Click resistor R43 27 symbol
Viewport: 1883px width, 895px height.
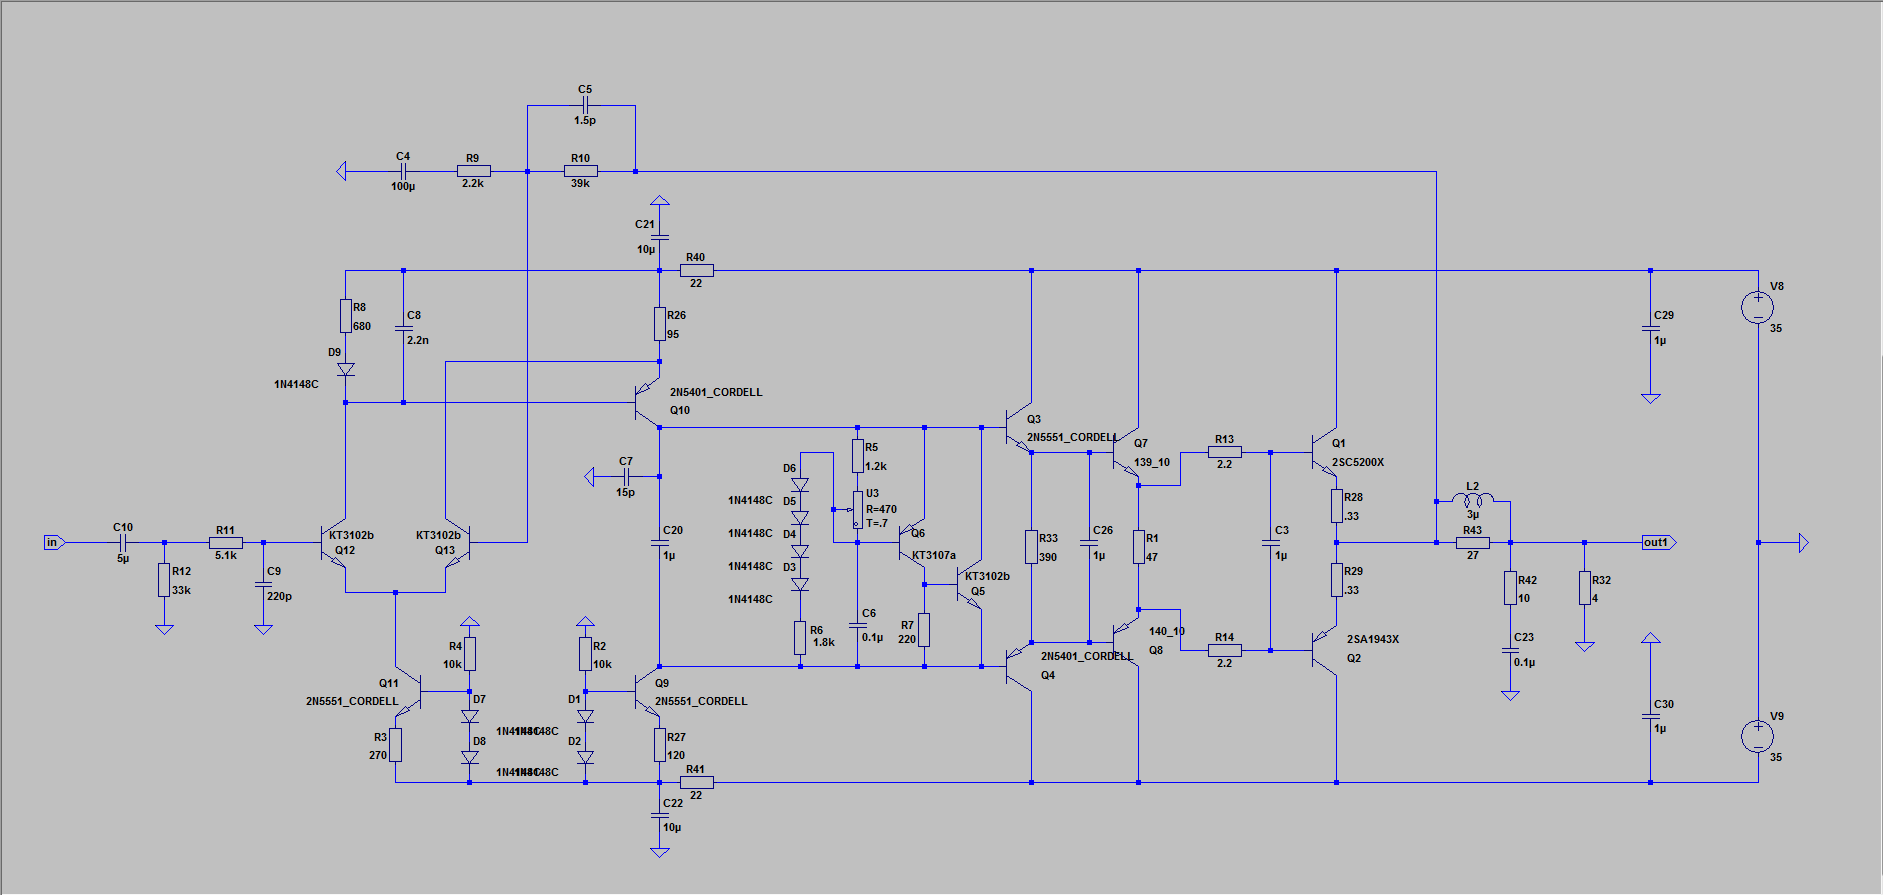[x=1473, y=543]
